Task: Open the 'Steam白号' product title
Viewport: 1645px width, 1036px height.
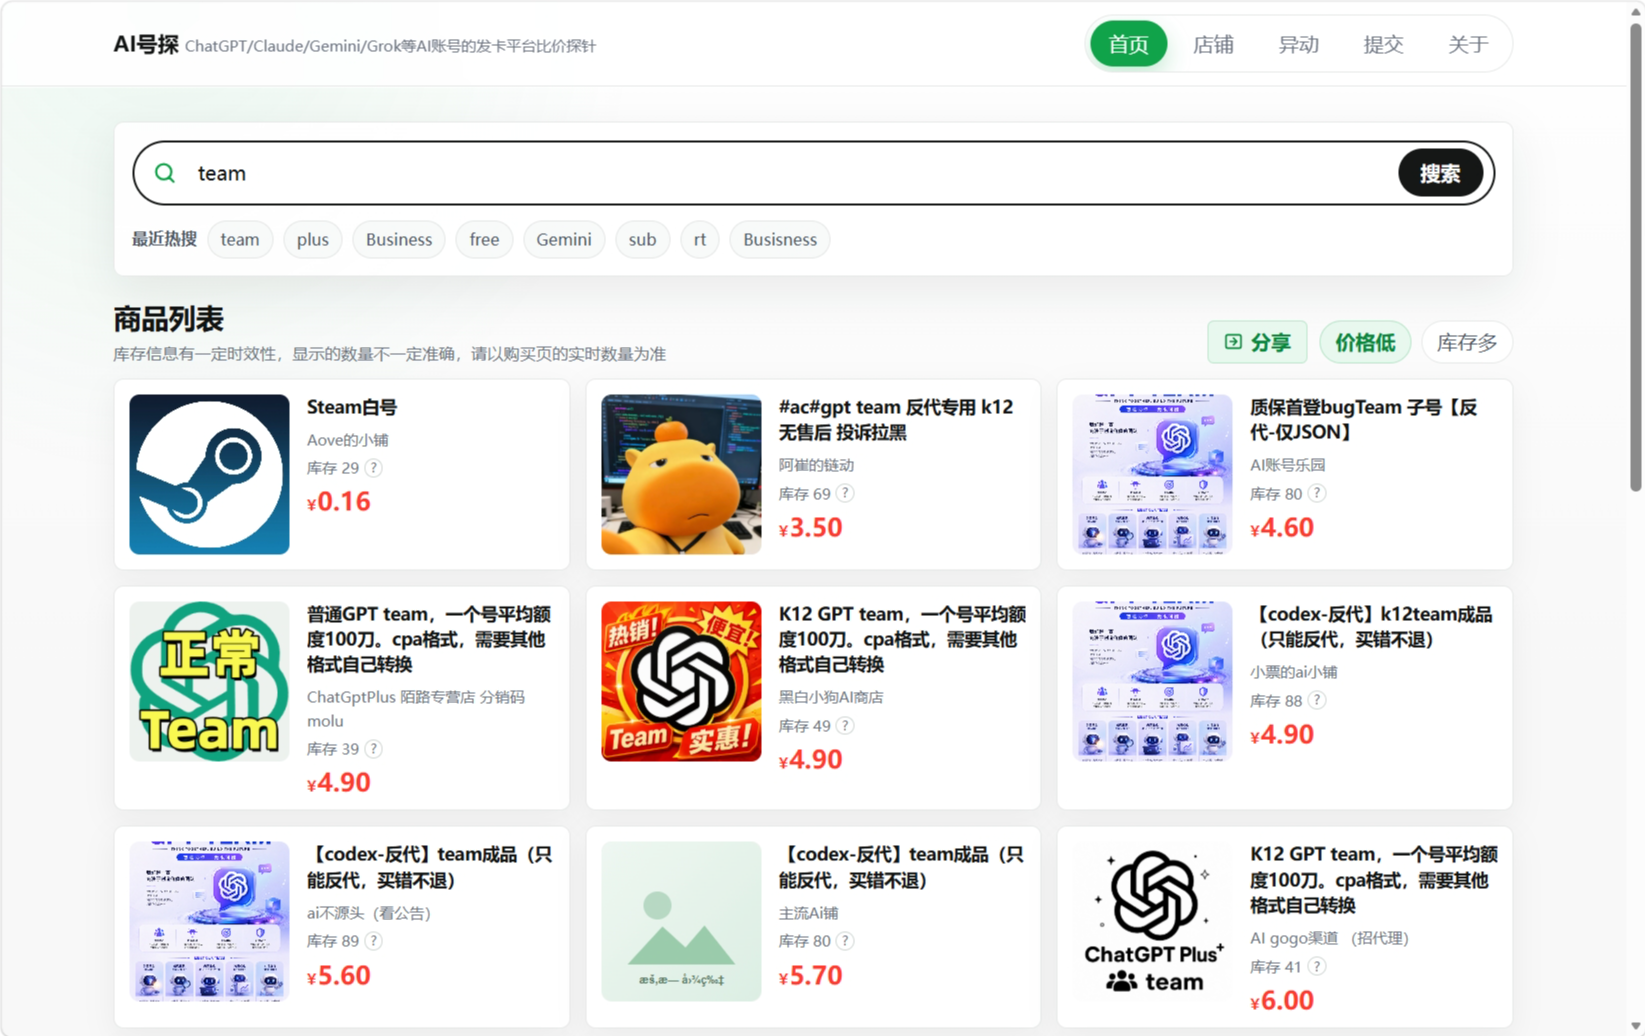Action: tap(352, 407)
